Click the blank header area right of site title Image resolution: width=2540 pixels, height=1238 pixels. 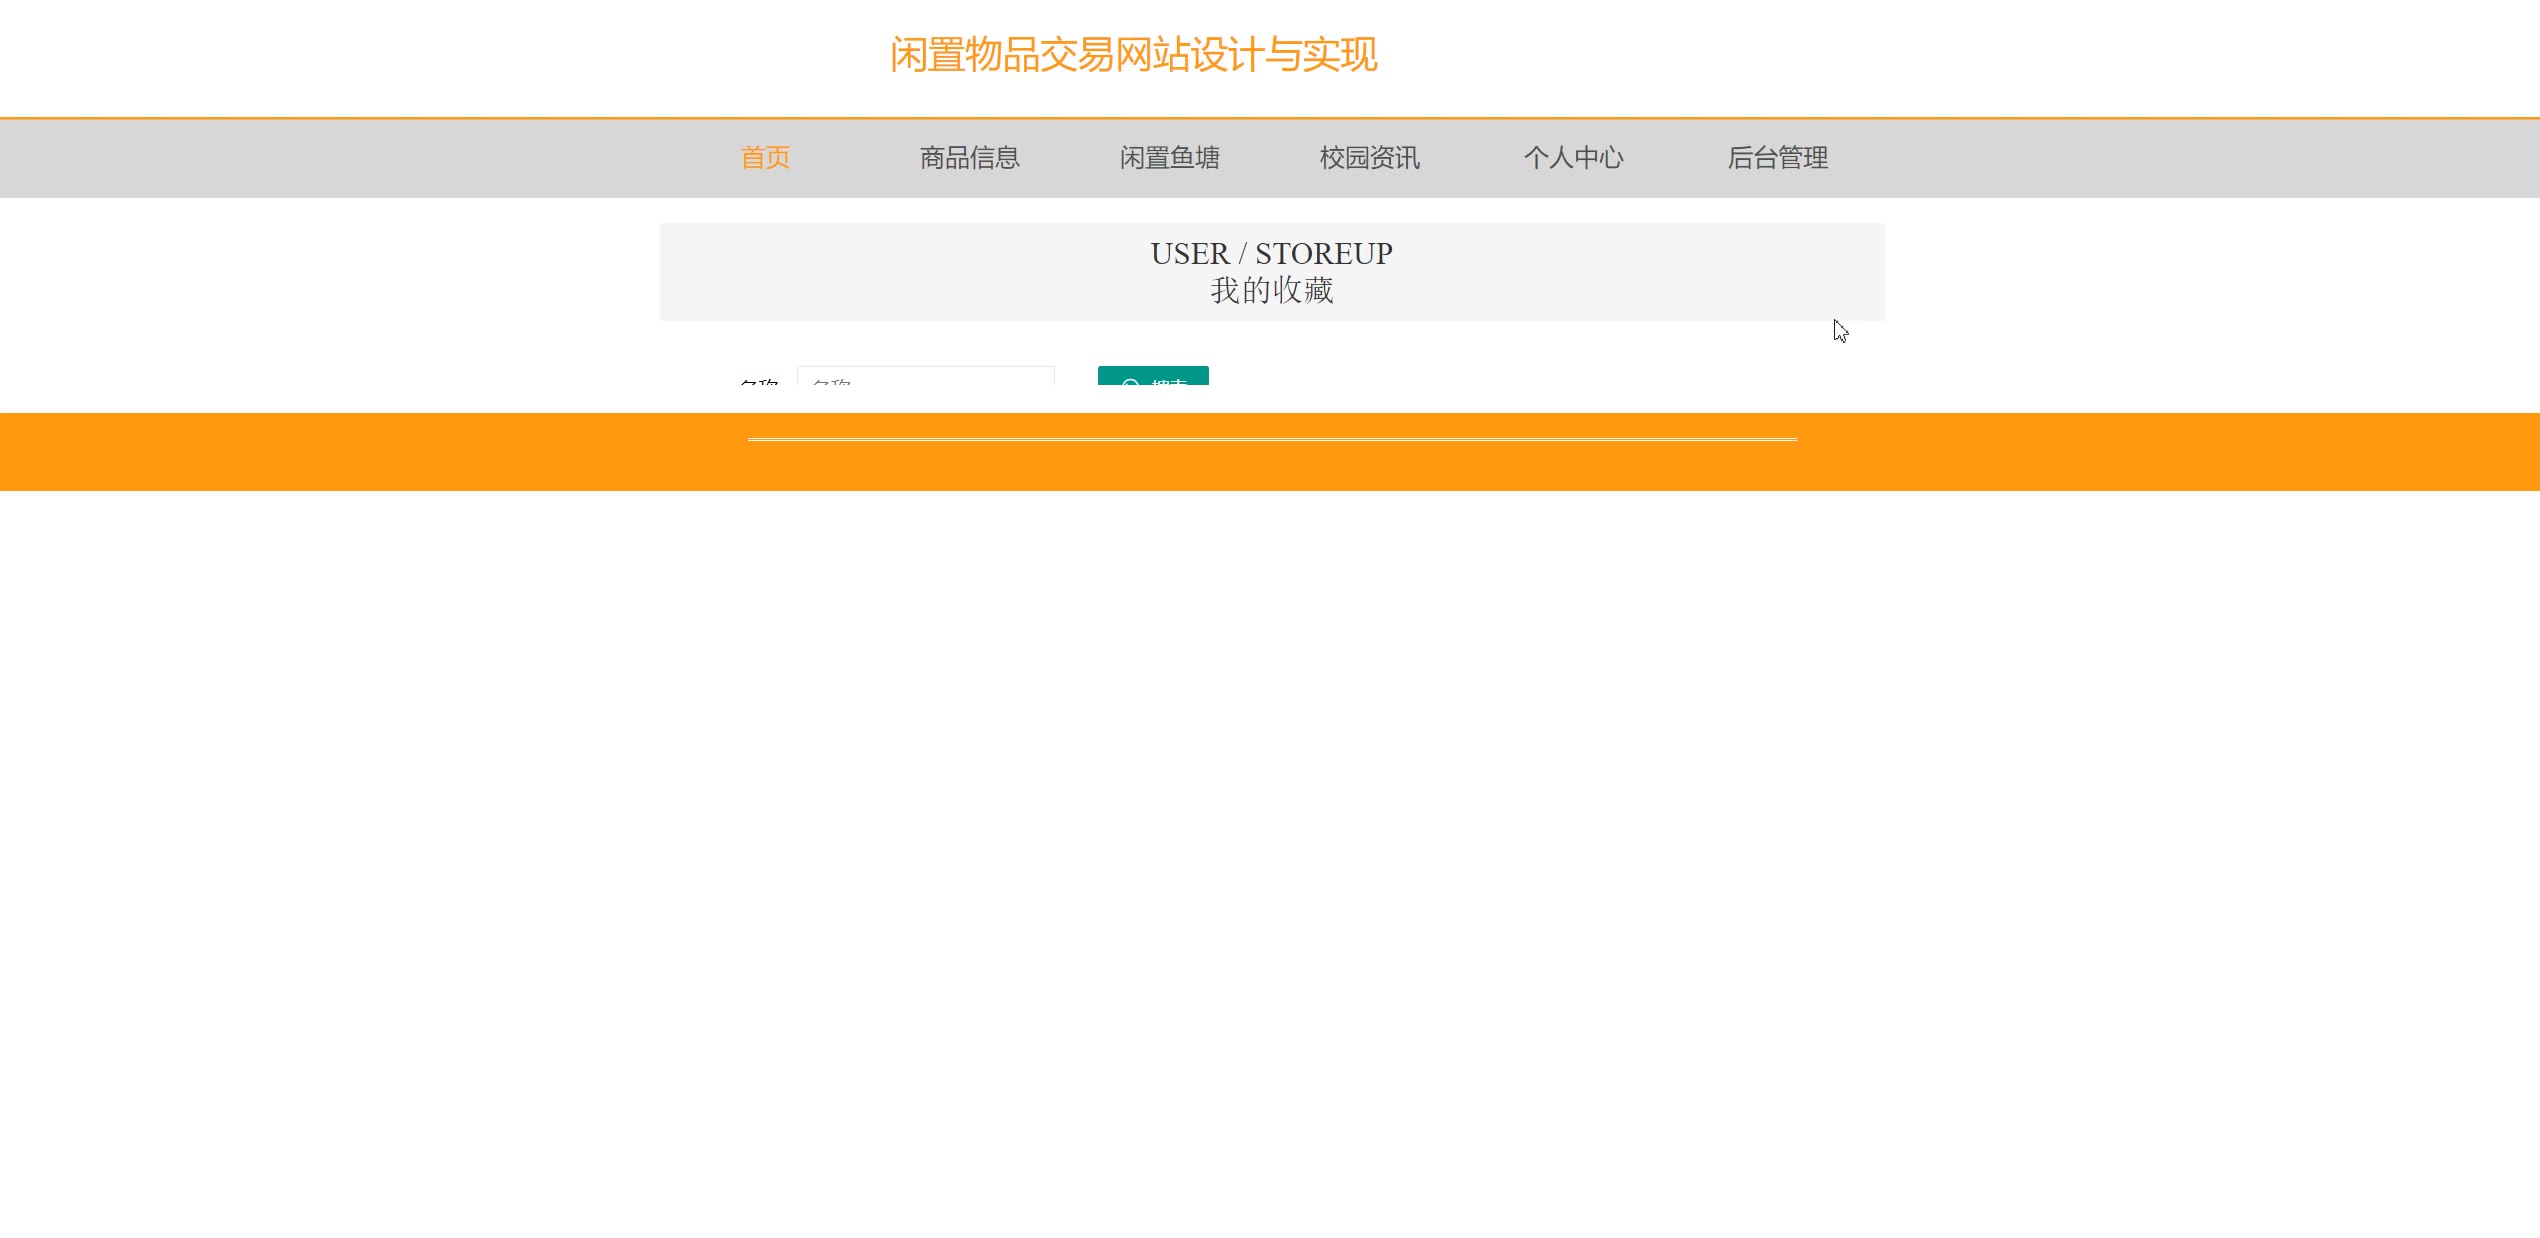1950,56
